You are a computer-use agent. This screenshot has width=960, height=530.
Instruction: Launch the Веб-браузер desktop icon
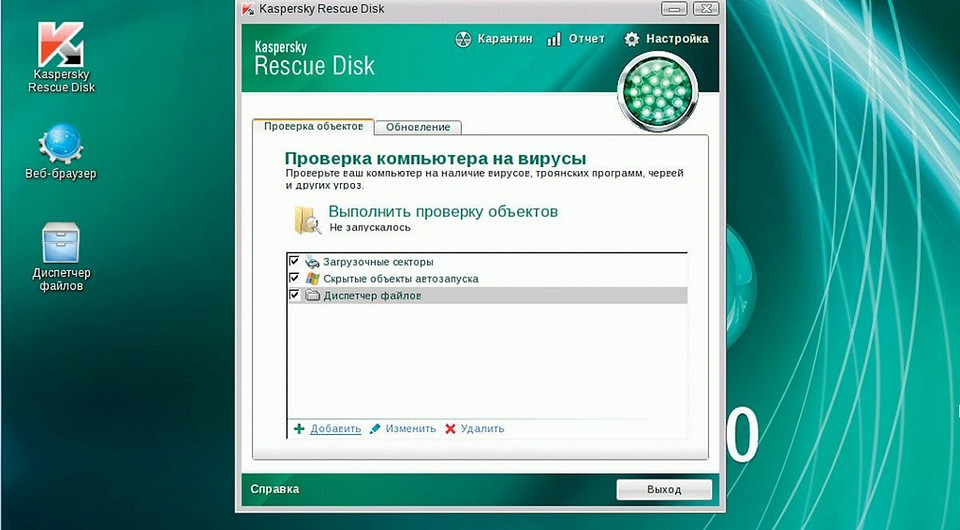(60, 146)
